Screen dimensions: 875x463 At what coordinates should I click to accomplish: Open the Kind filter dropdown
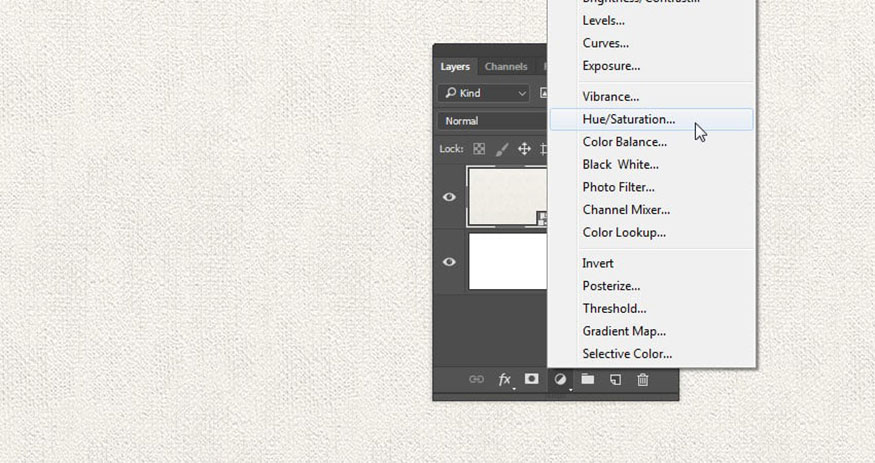(x=484, y=93)
